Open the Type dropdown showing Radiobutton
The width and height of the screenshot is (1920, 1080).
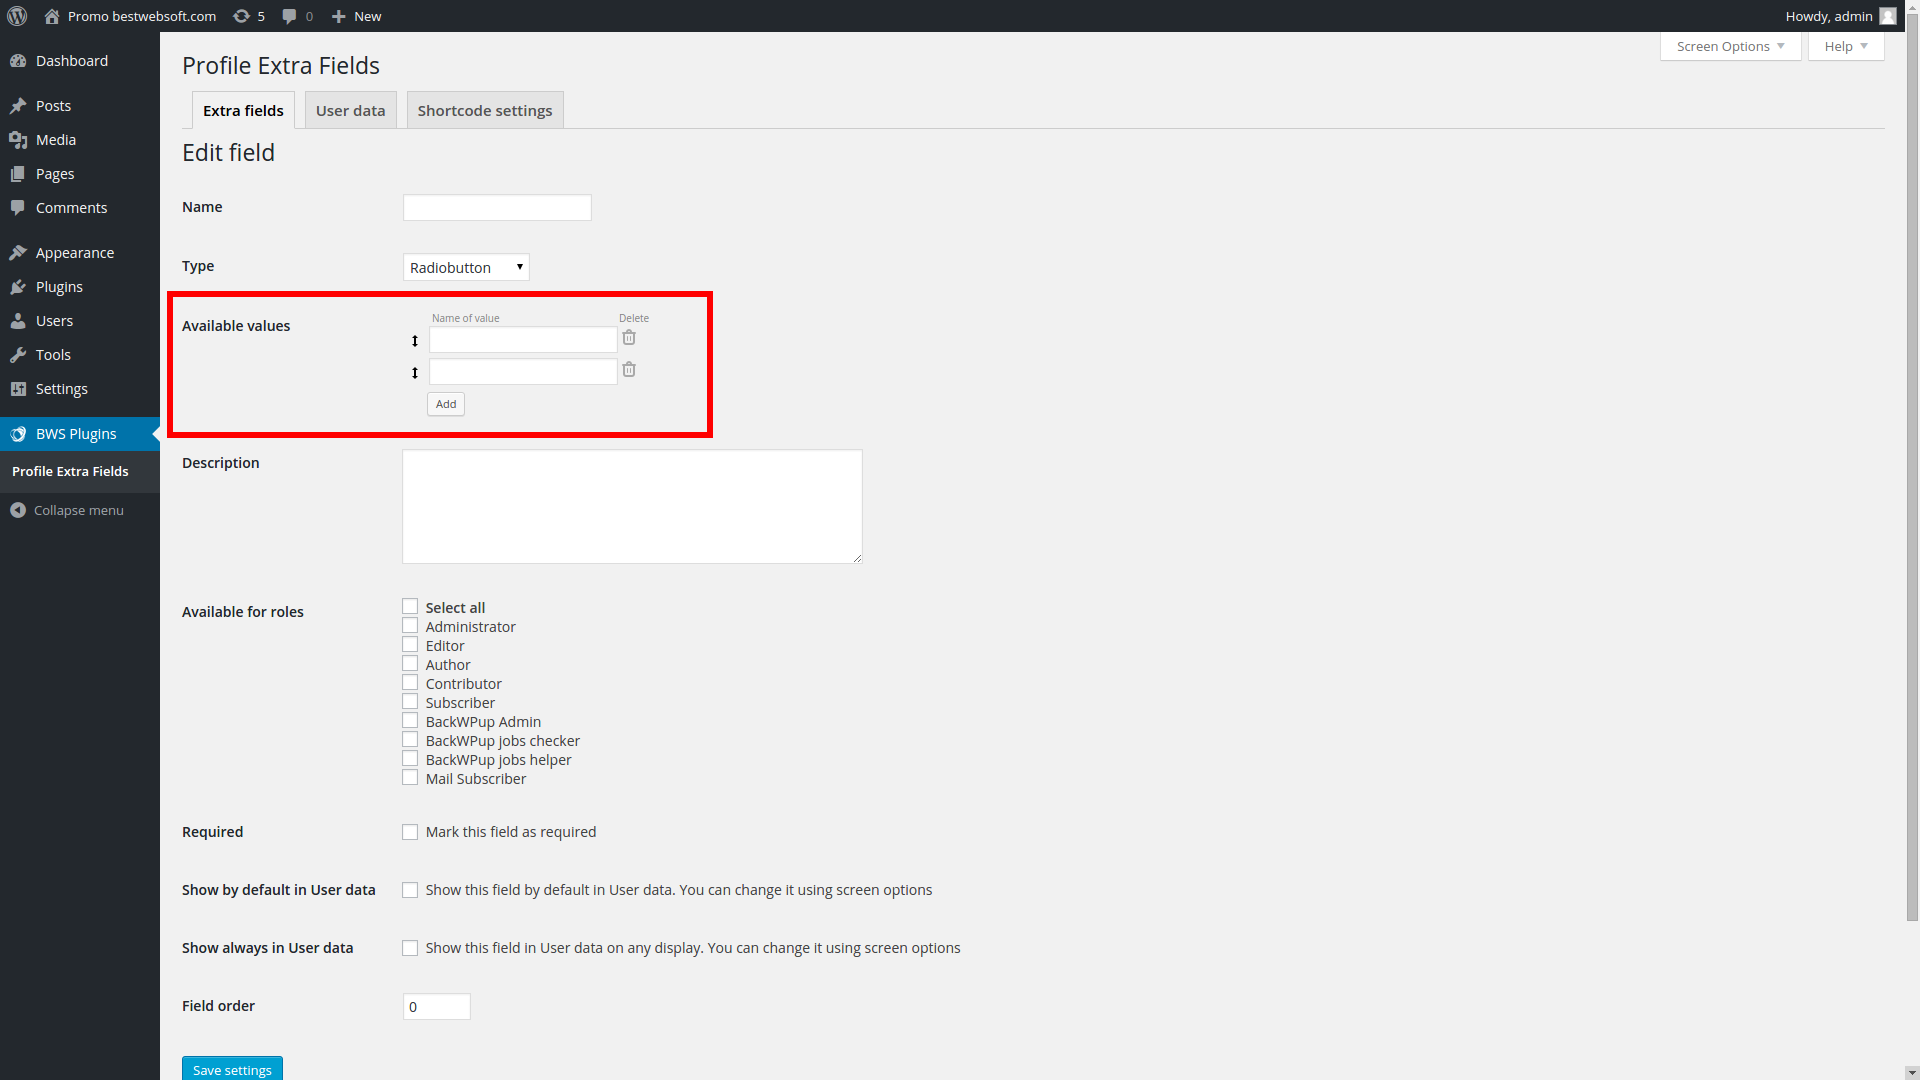pyautogui.click(x=466, y=267)
